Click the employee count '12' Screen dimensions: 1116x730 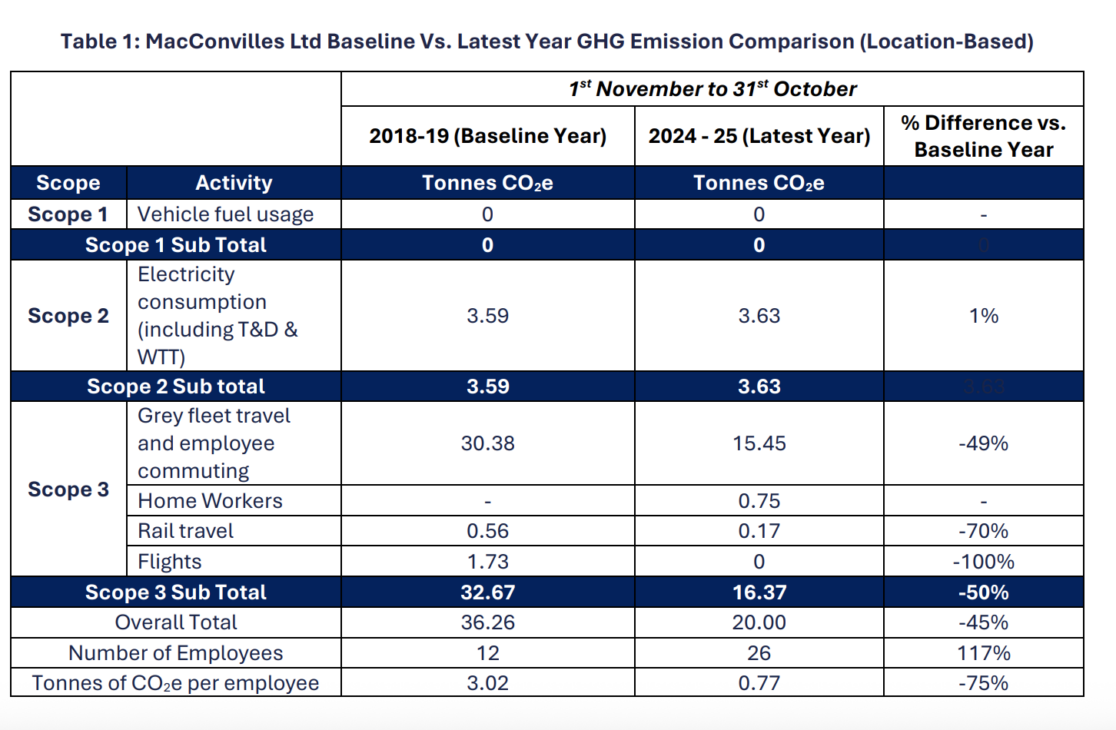click(x=488, y=652)
